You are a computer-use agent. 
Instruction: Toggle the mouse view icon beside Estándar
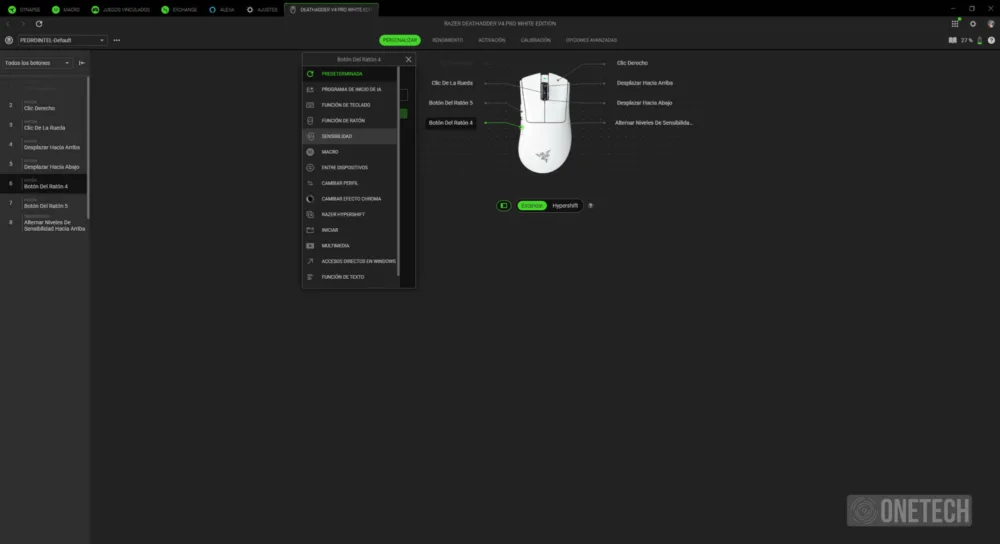coord(504,205)
